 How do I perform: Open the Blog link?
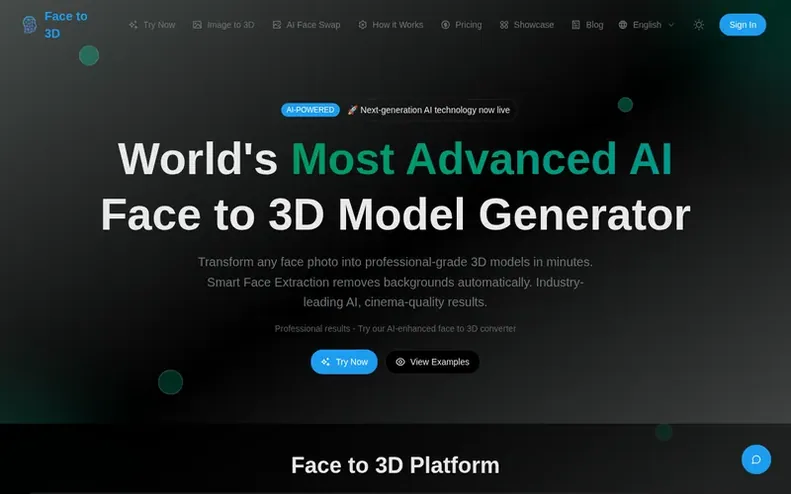click(588, 25)
